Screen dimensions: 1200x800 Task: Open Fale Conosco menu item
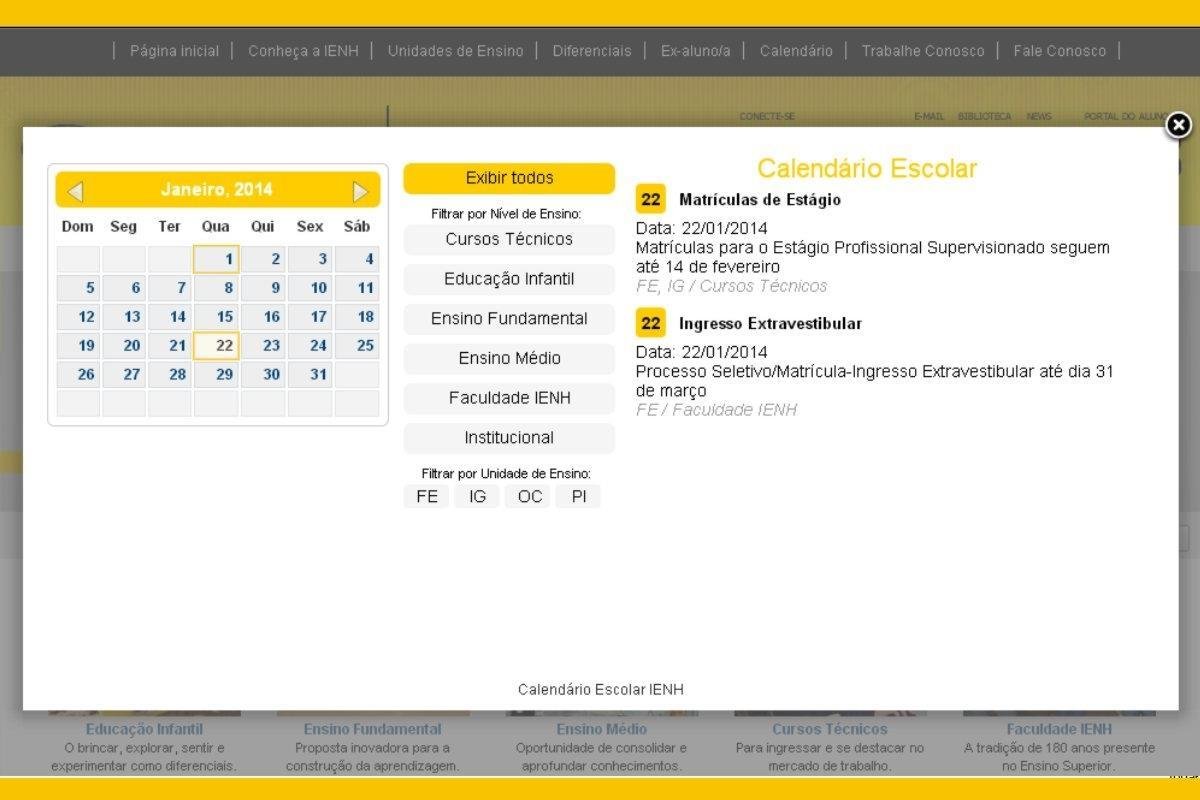pos(1060,51)
